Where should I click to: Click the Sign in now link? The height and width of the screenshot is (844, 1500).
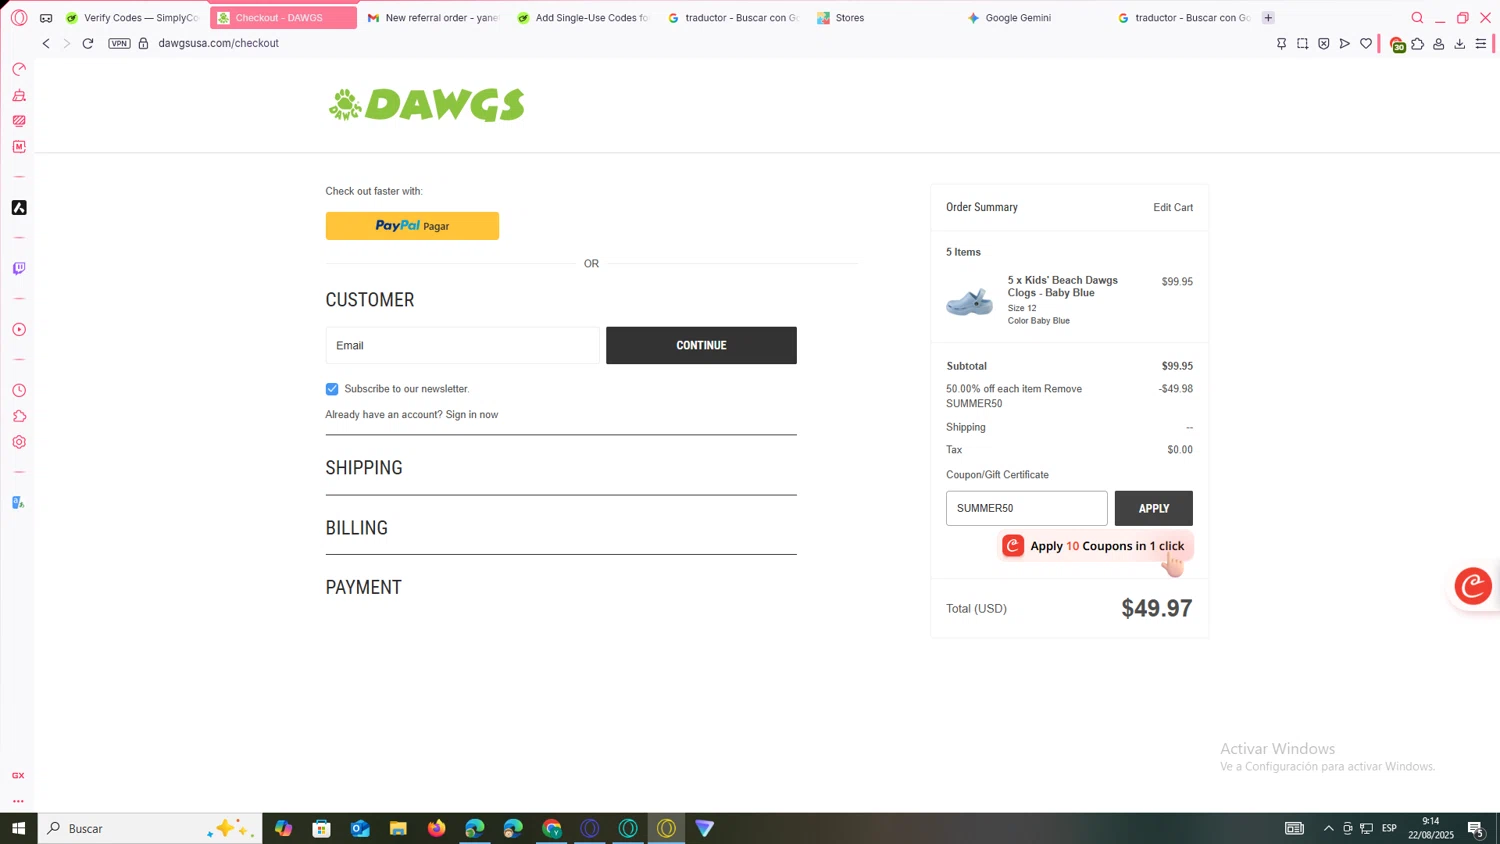click(472, 415)
